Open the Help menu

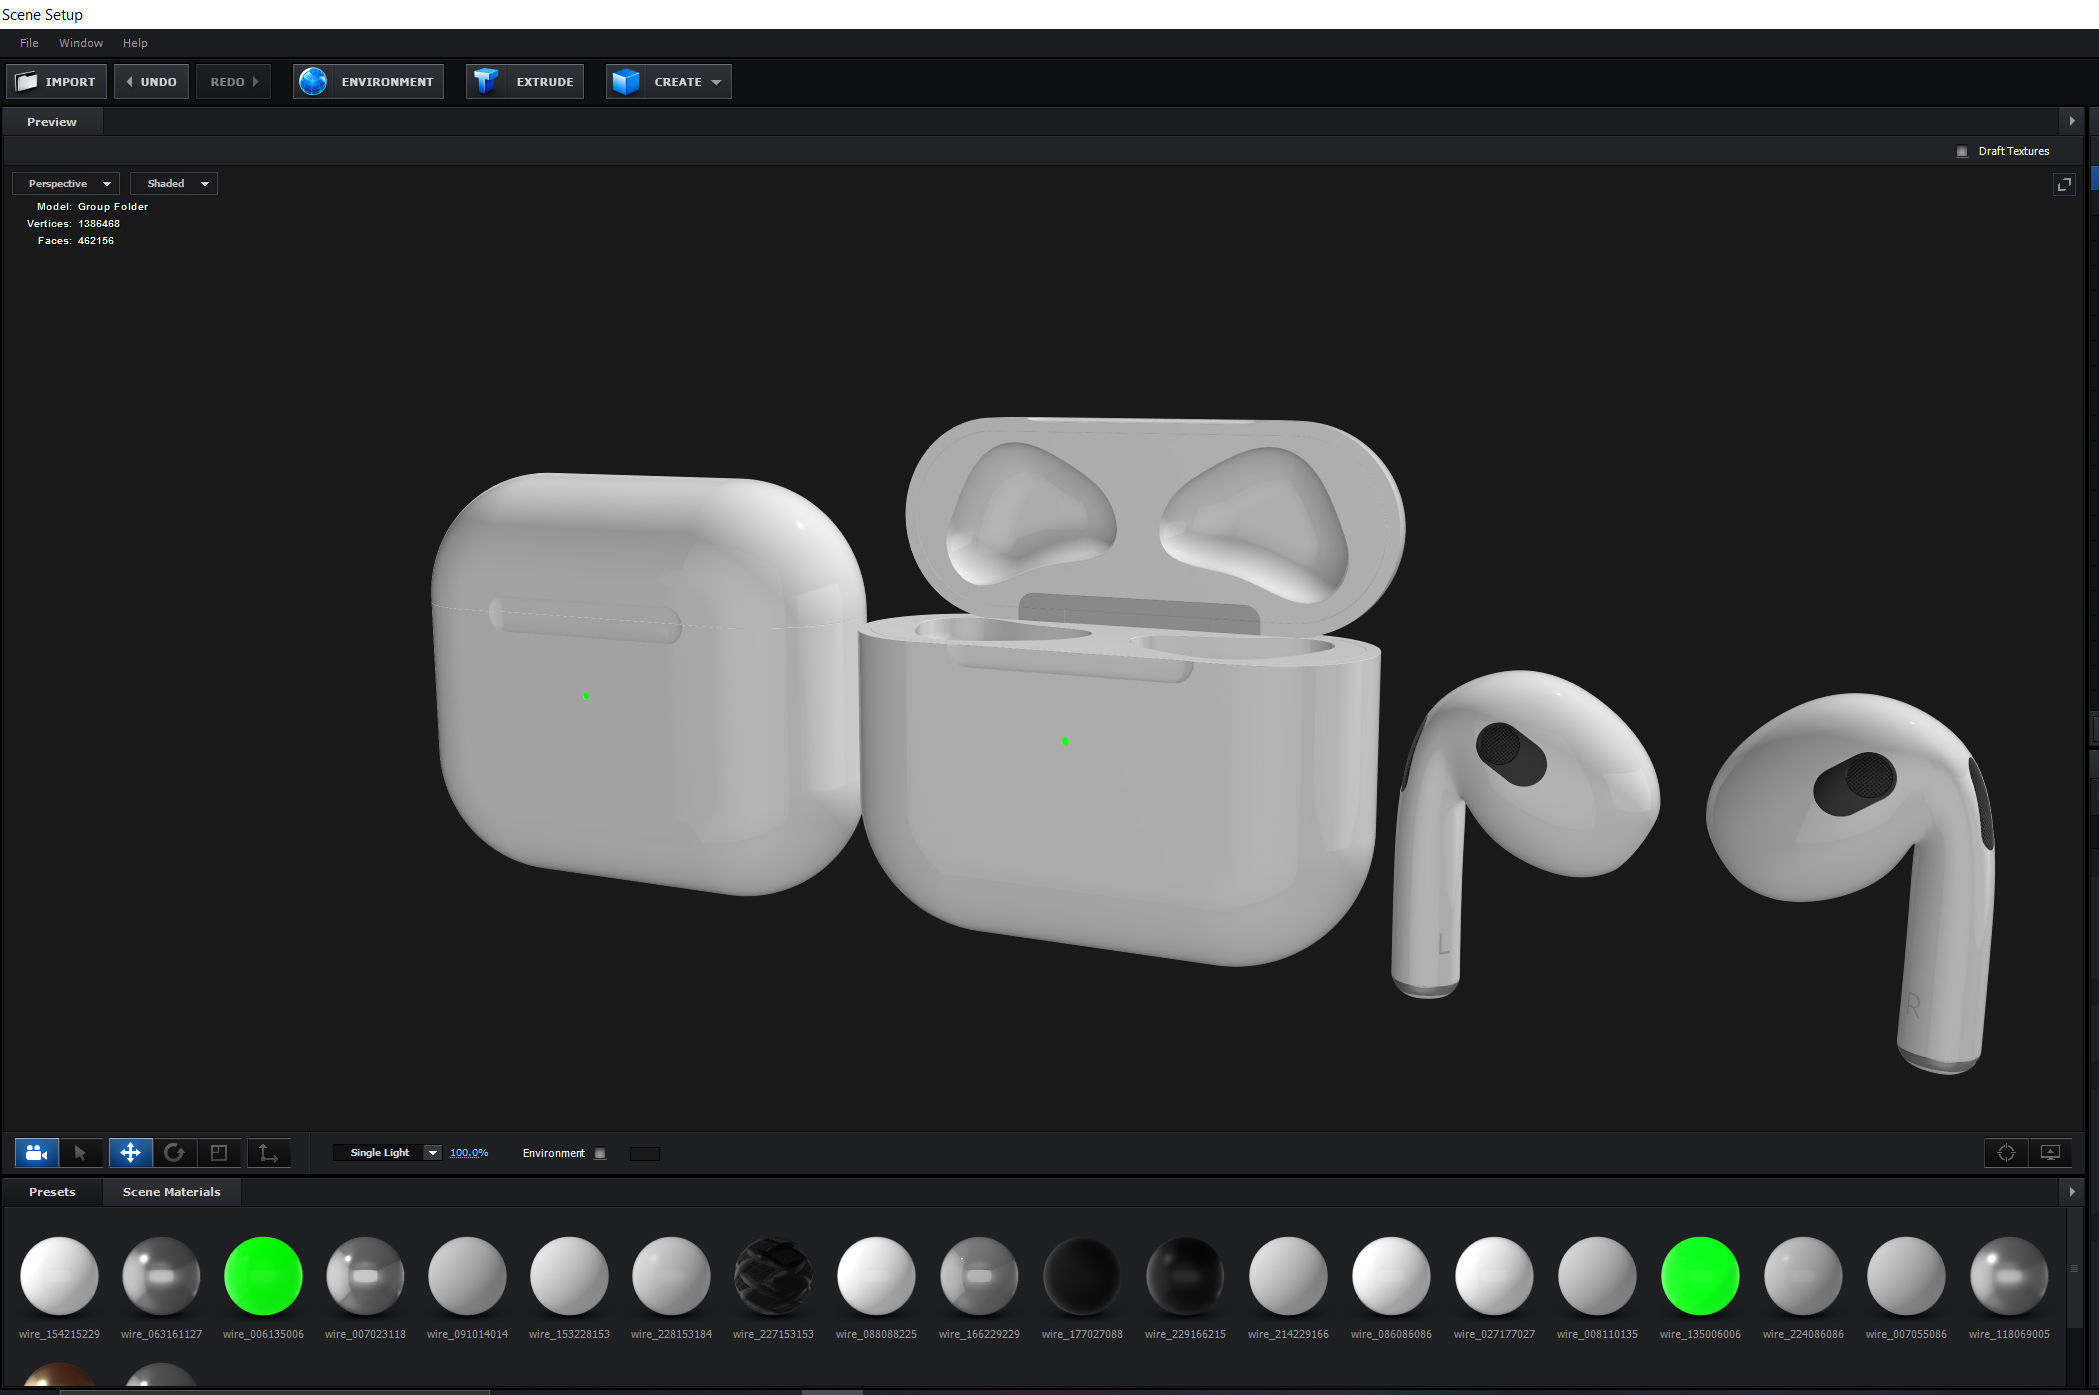coord(135,43)
